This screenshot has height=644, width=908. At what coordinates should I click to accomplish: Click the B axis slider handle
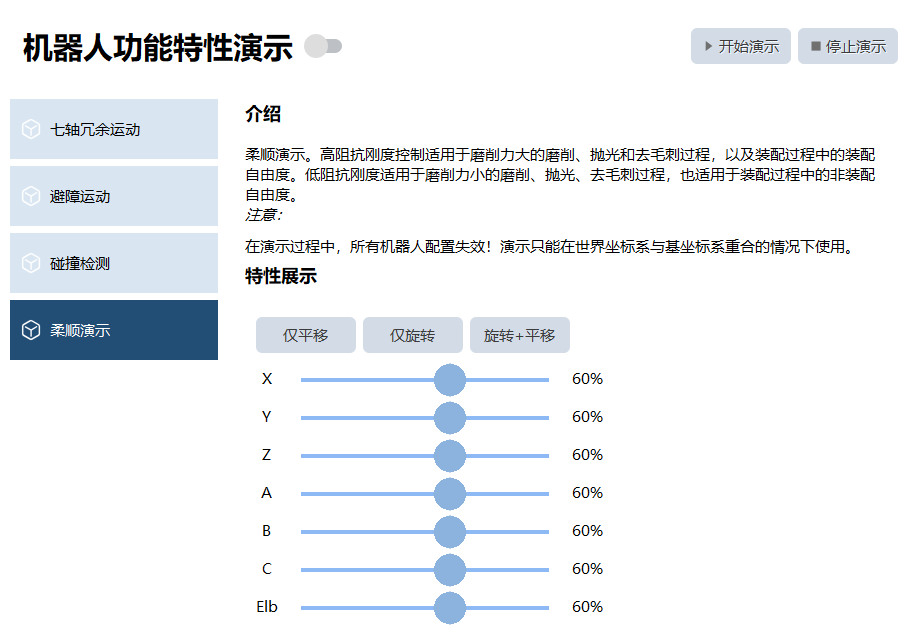(x=450, y=532)
